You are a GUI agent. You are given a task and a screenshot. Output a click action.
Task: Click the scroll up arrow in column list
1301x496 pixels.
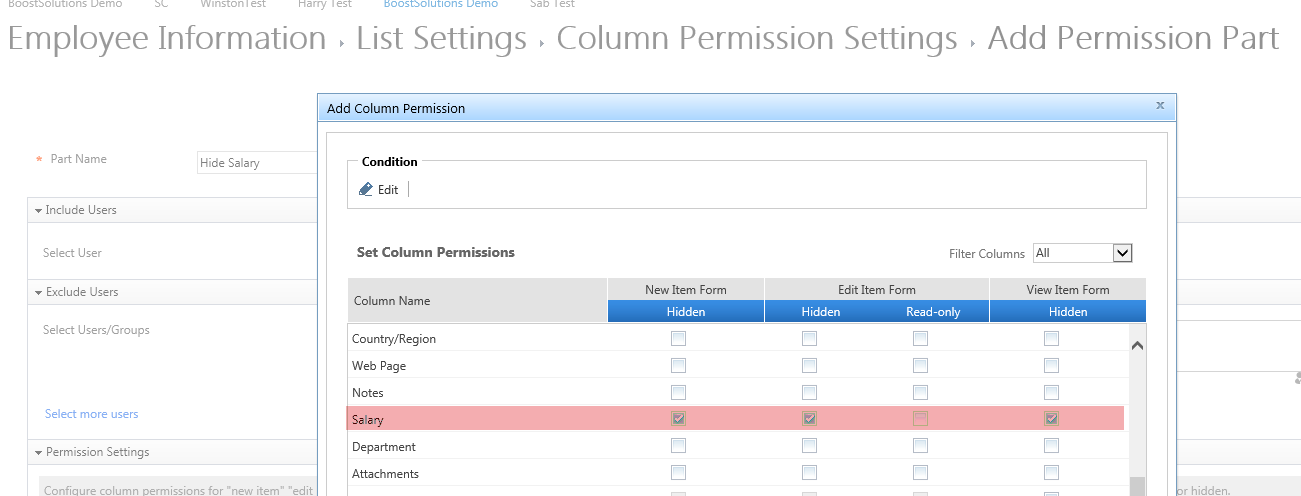click(x=1136, y=346)
